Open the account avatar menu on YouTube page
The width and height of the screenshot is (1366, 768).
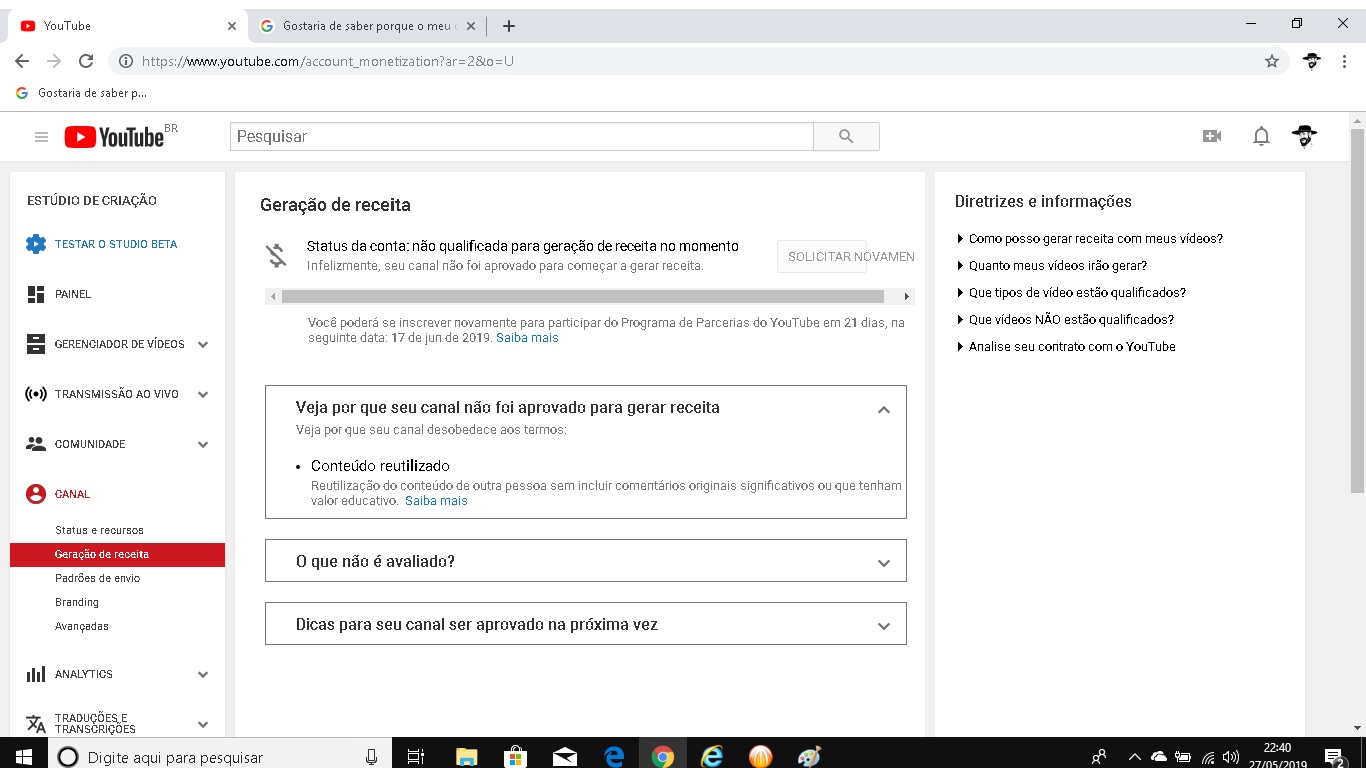click(1304, 136)
